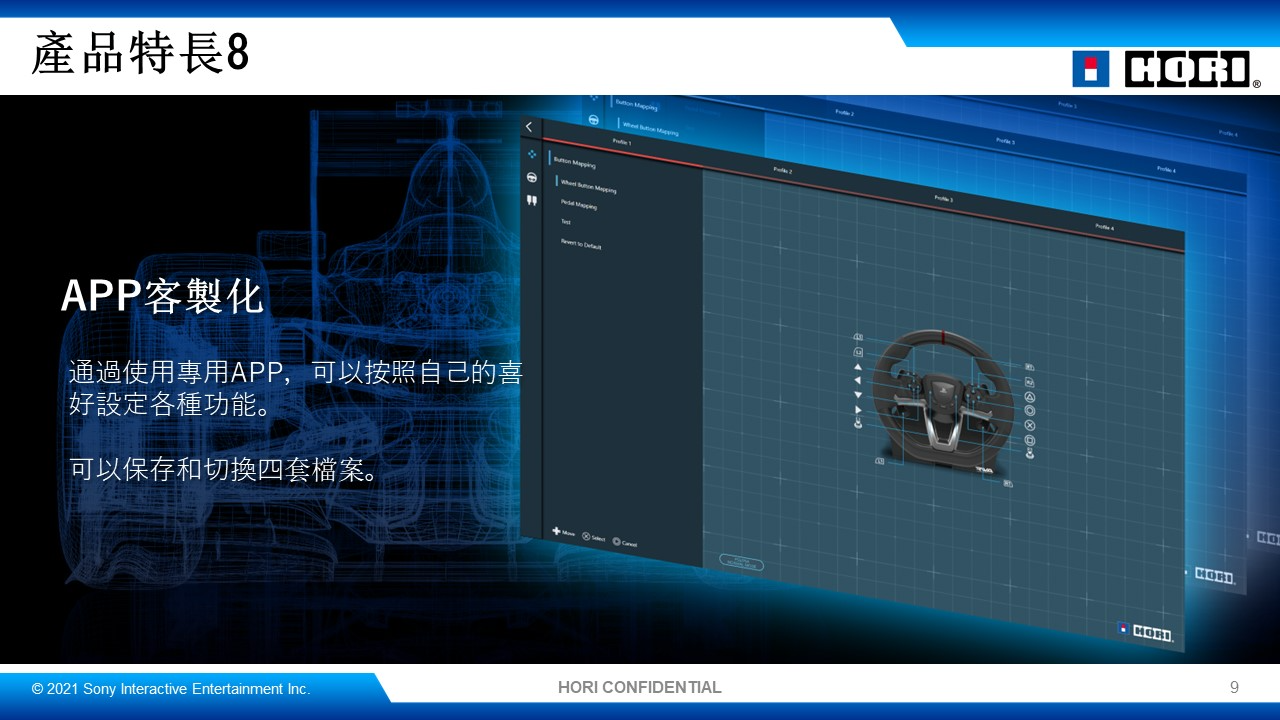Click the Select hint at bottom

(594, 538)
